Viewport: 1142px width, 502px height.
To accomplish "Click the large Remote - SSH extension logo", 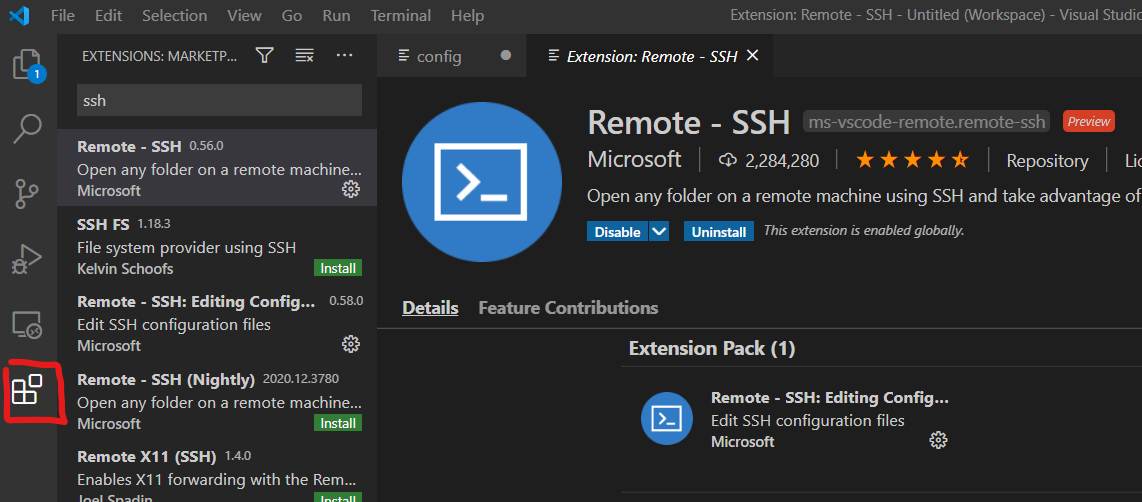I will tap(482, 183).
